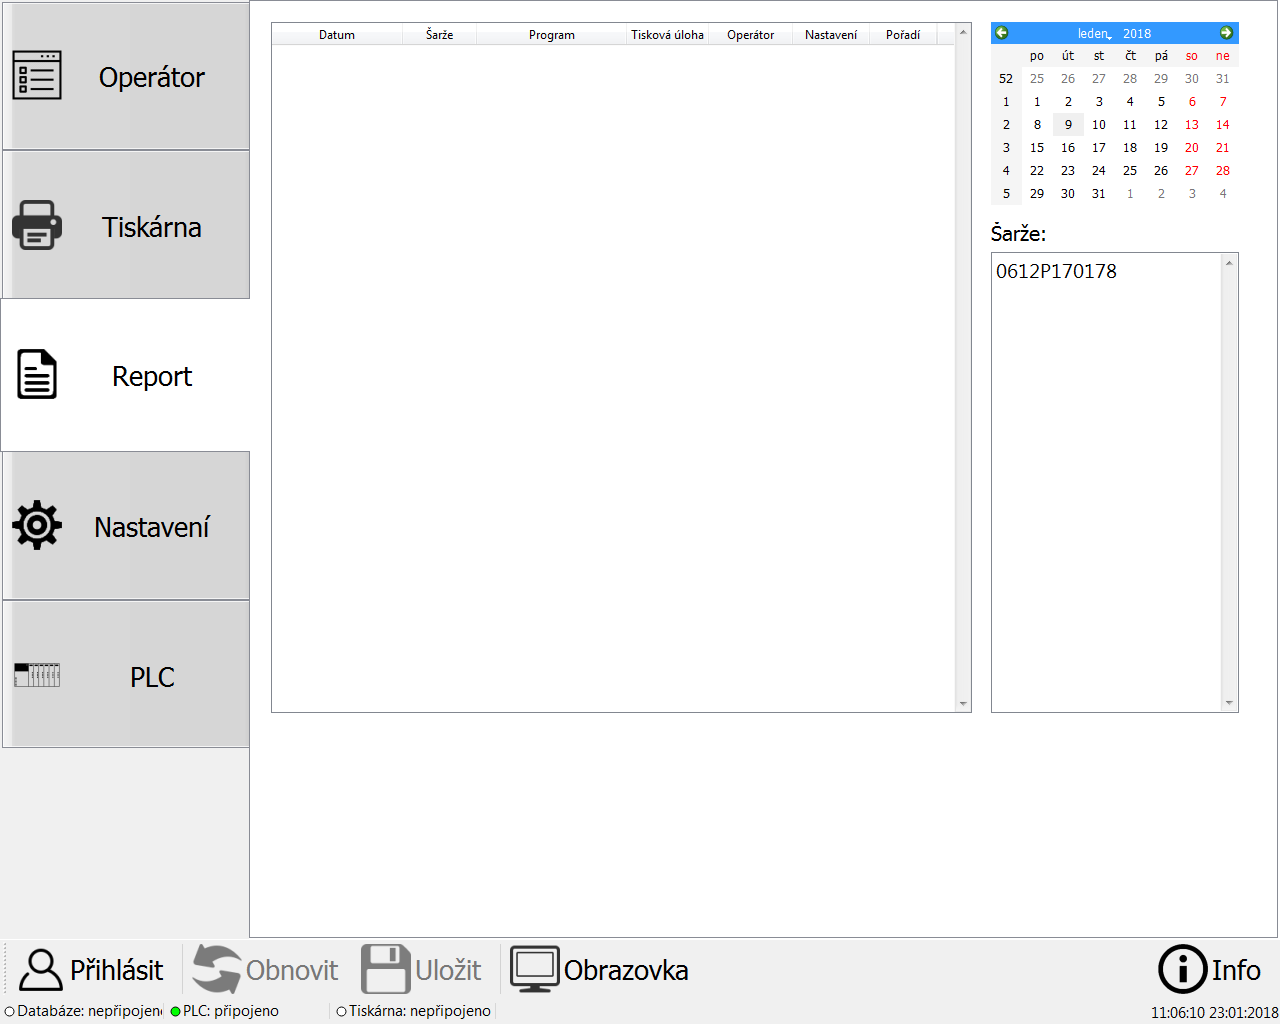Screen dimensions: 1280x1024
Task: Go to next month with green right arrow
Action: [x=1226, y=33]
